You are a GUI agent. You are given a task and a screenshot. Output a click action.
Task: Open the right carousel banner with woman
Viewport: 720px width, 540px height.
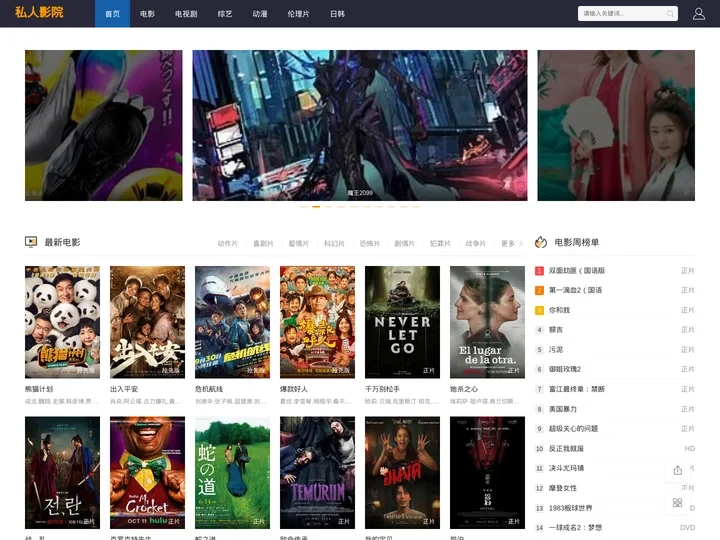click(616, 125)
